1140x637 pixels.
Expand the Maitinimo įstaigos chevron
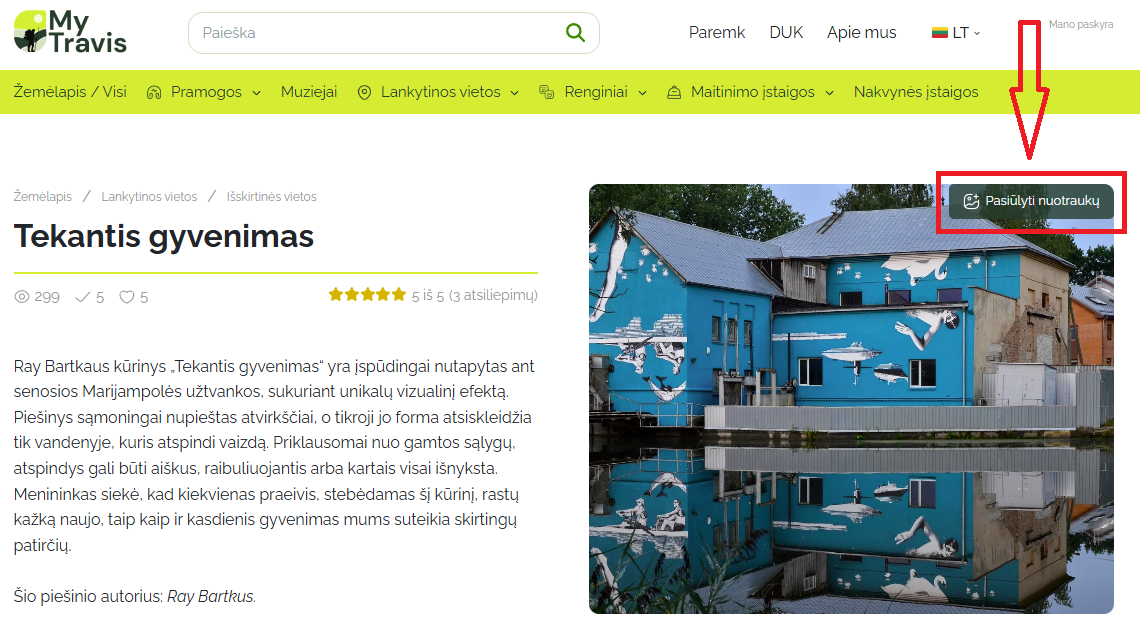tap(829, 93)
